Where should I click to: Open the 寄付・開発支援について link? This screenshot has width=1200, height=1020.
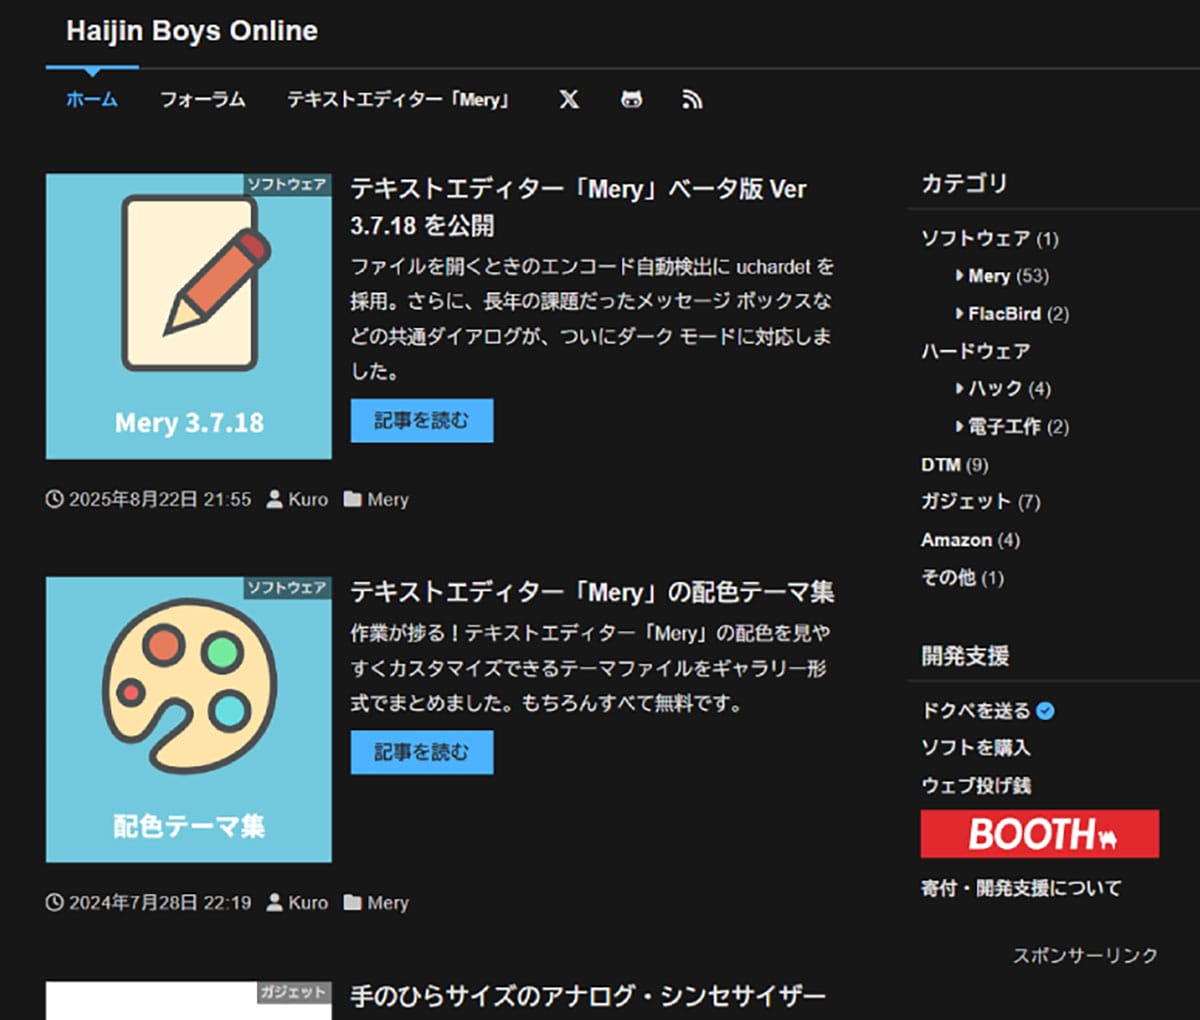[1021, 888]
